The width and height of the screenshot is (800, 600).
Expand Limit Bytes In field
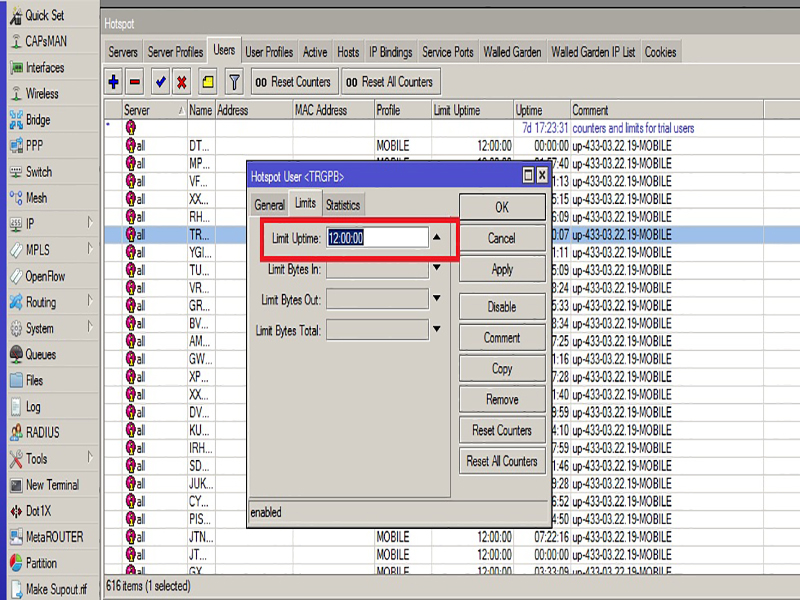[x=437, y=268]
